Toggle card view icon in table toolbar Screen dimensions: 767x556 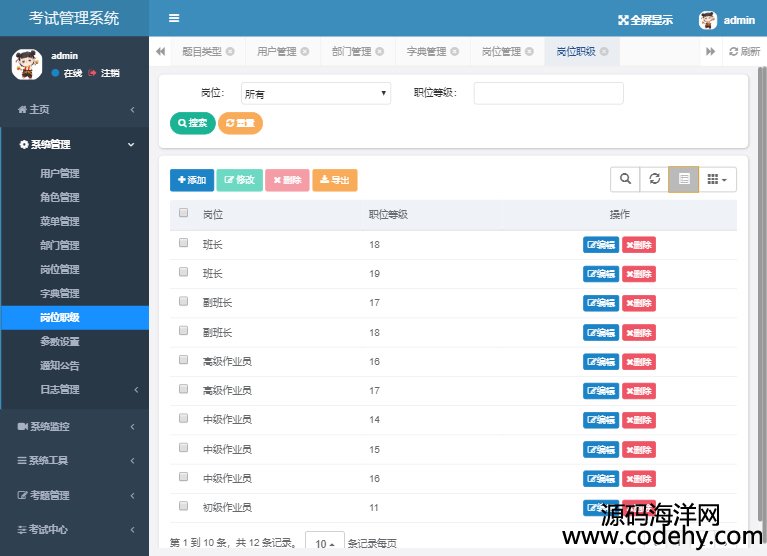684,179
